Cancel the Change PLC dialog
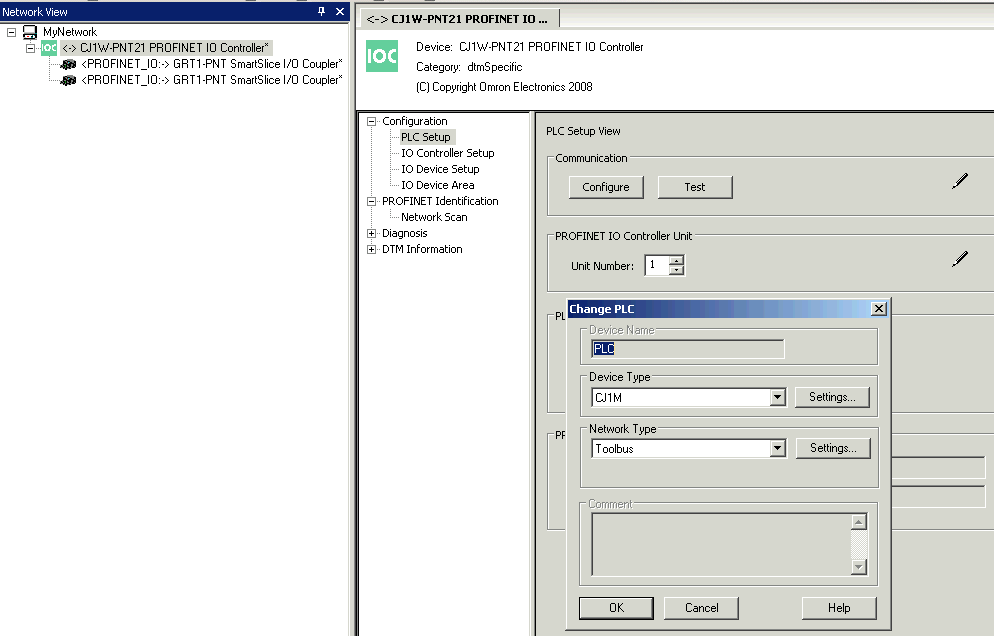This screenshot has height=636, width=994. pos(701,608)
